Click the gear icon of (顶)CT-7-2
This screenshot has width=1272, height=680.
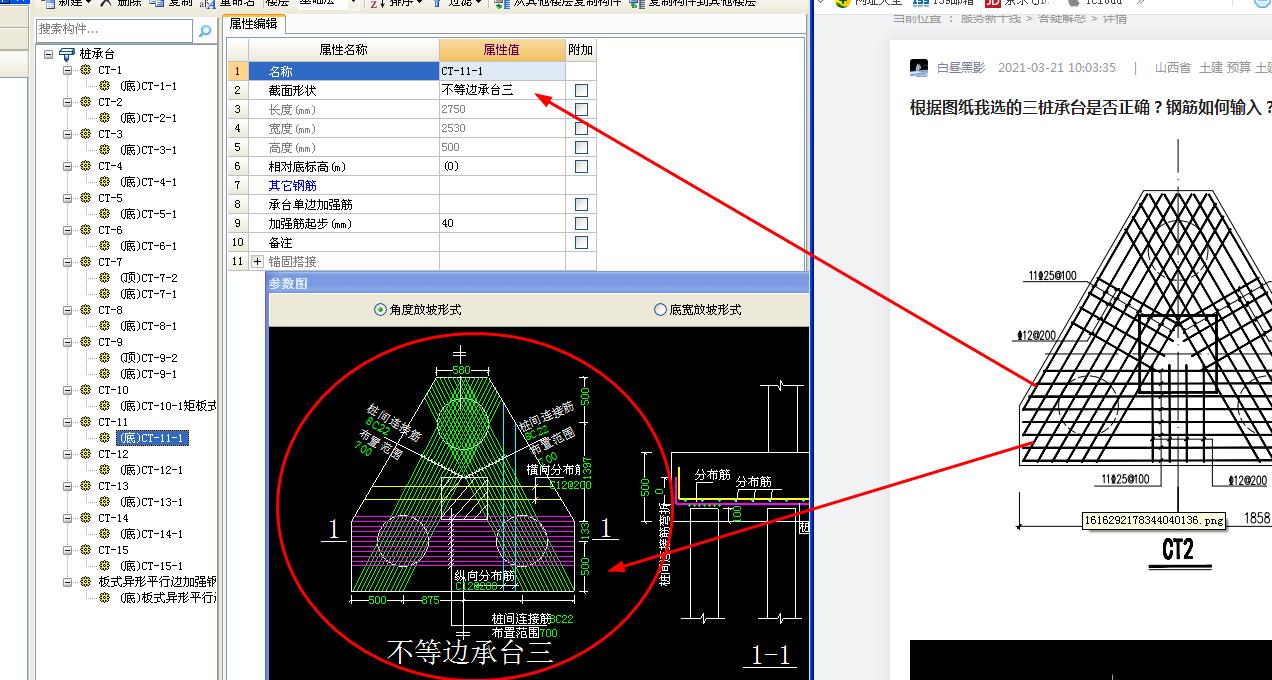tap(105, 278)
